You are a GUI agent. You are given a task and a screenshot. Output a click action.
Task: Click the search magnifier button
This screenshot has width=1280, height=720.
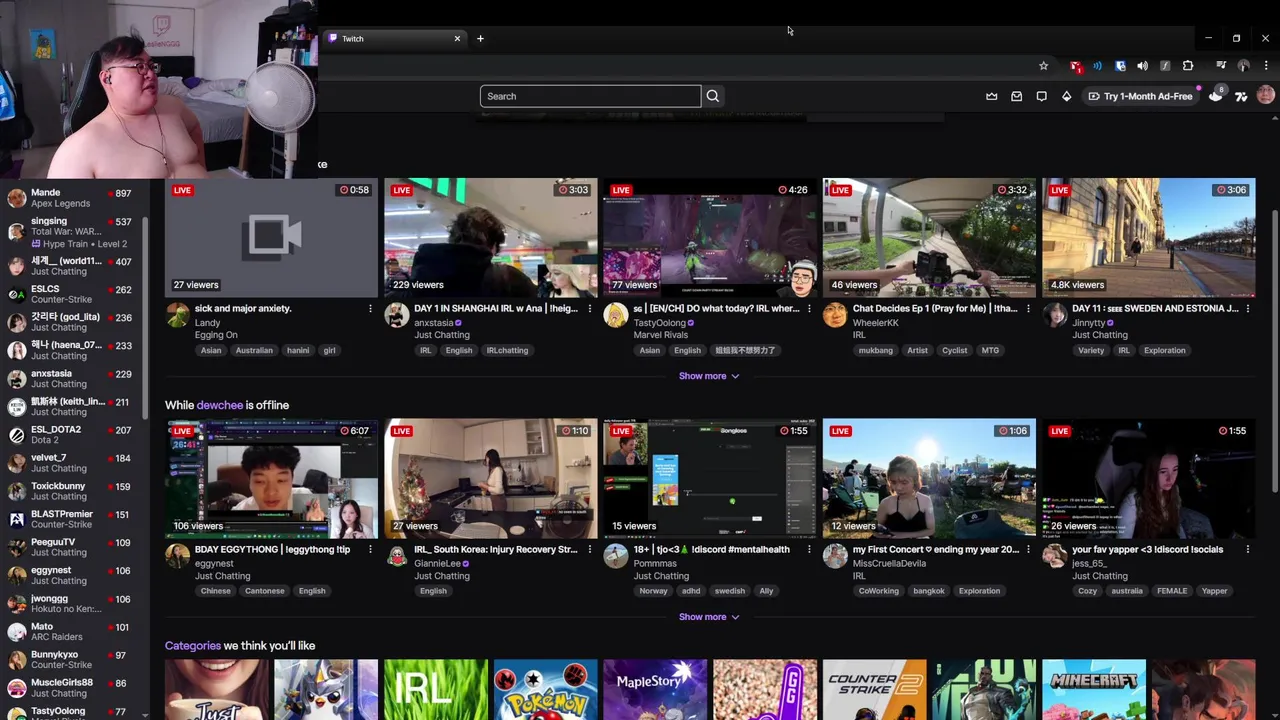(713, 96)
